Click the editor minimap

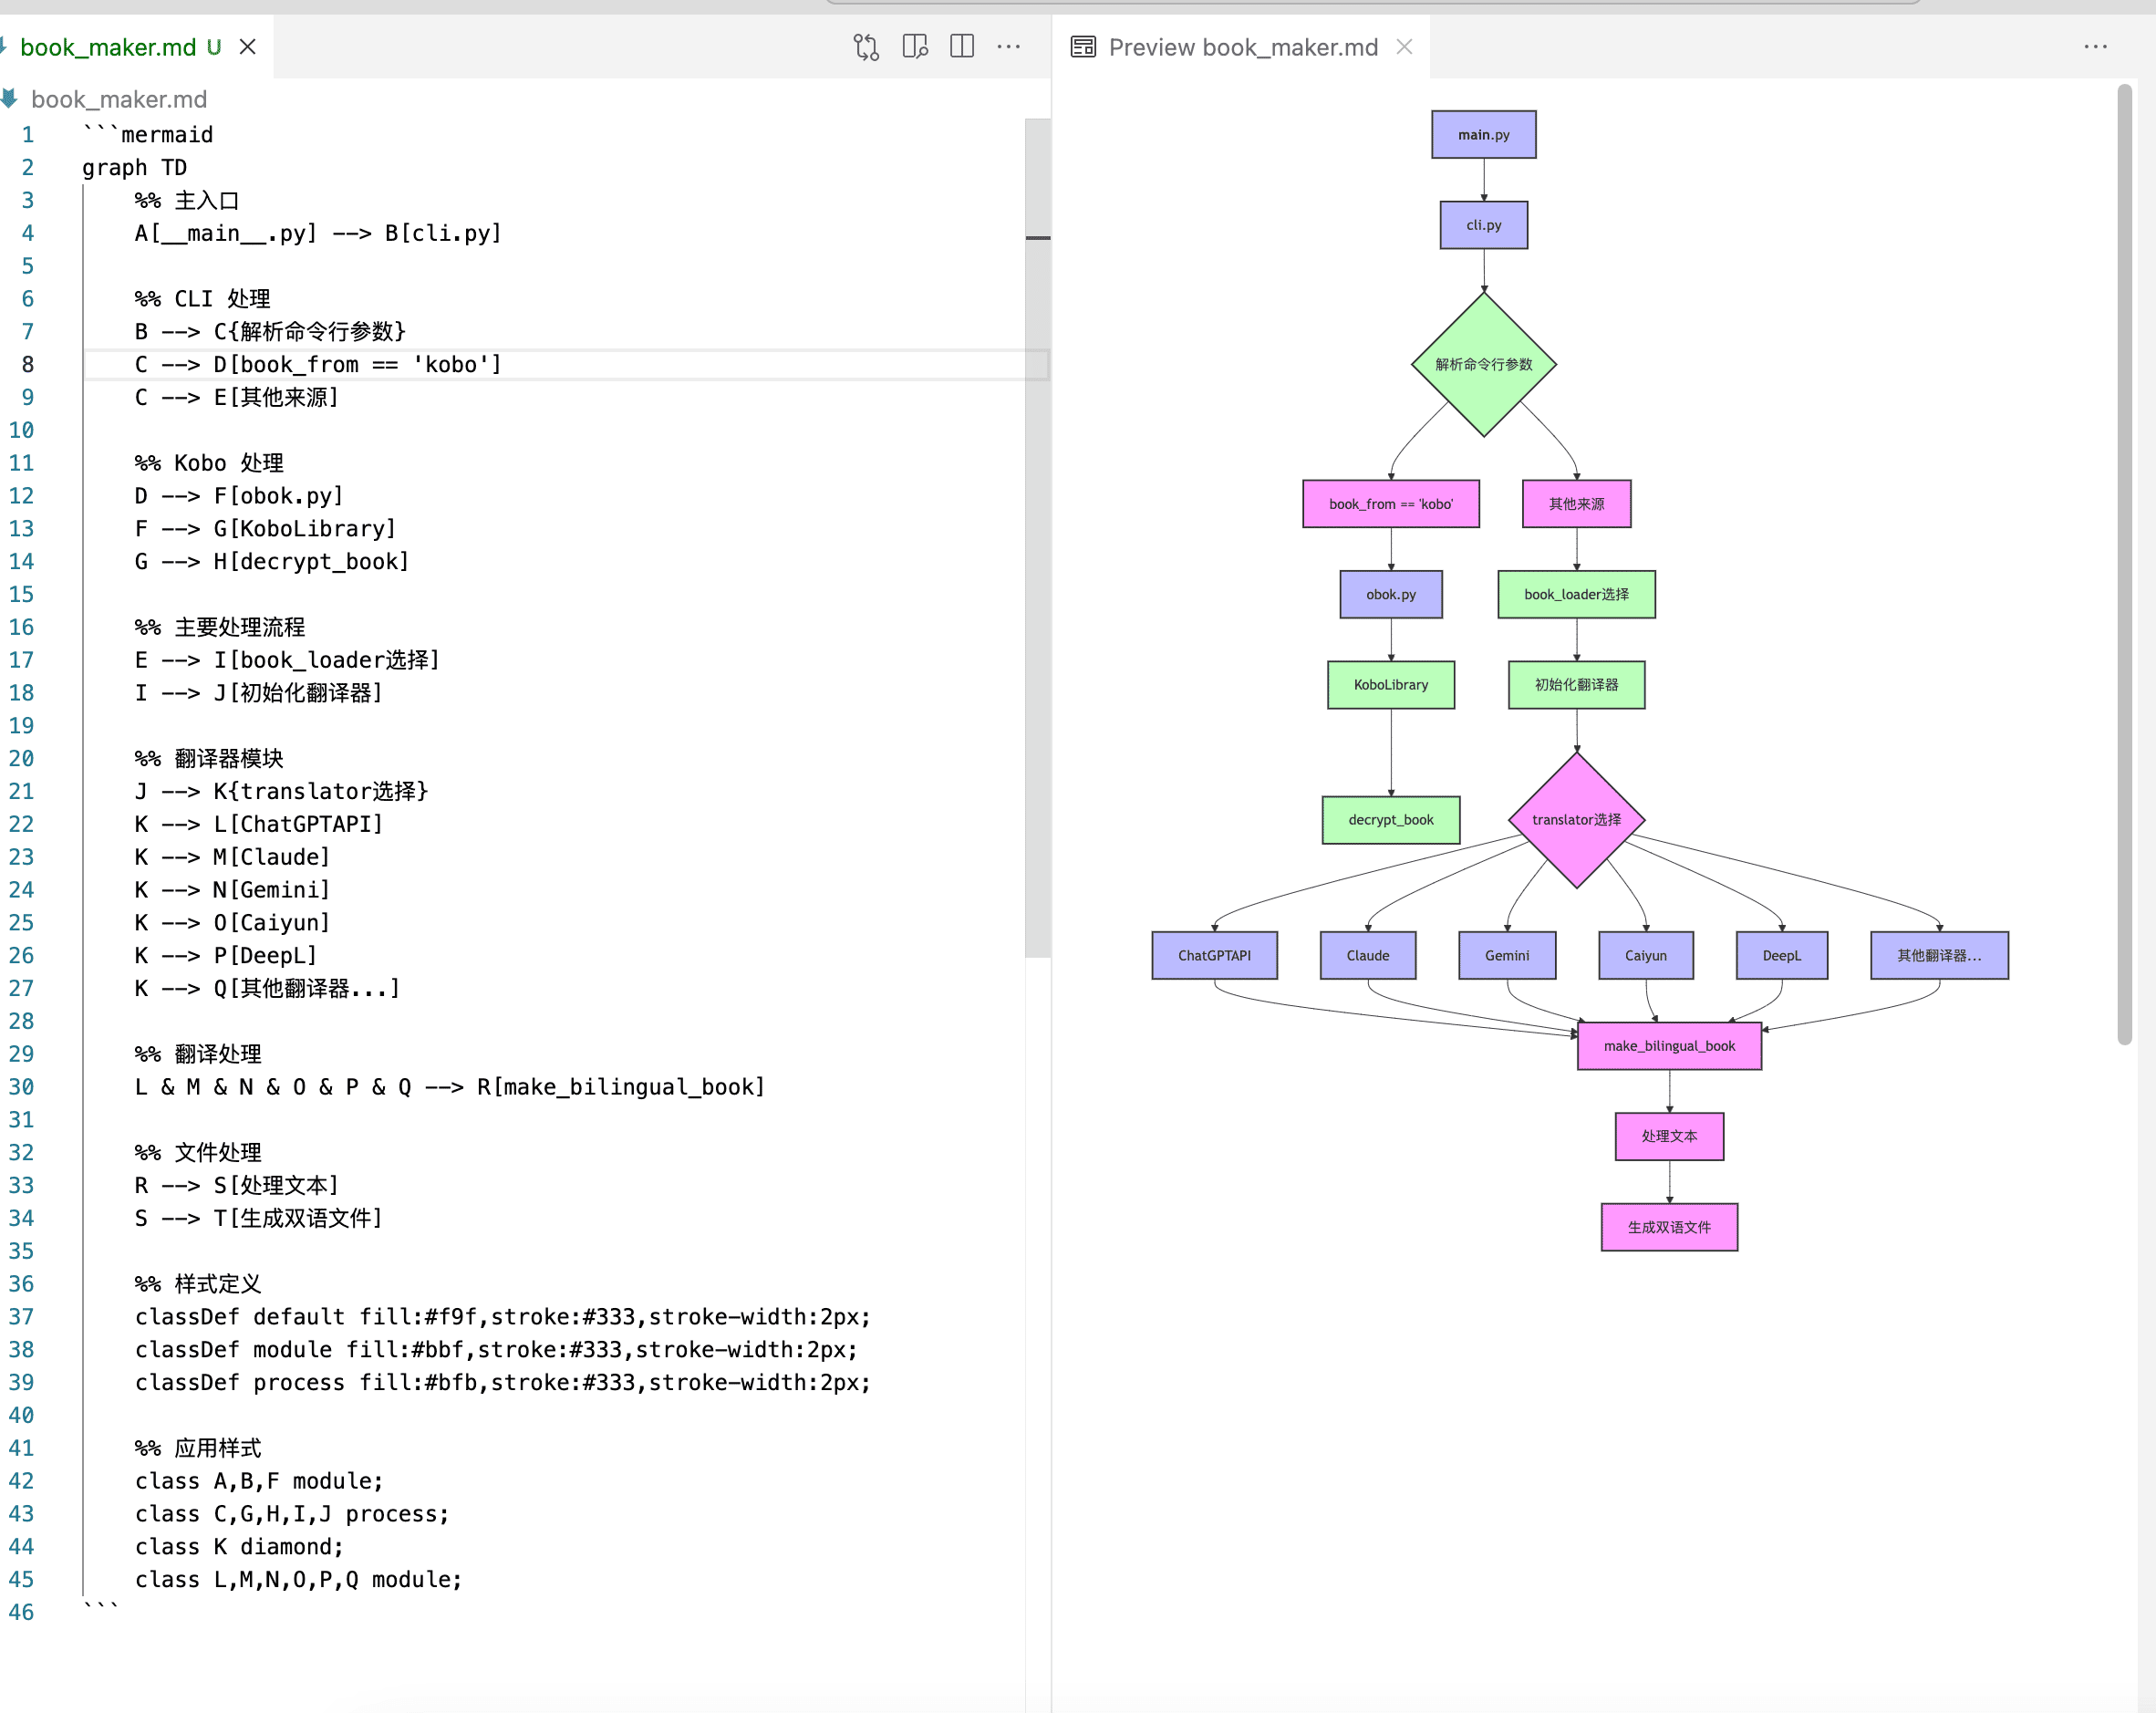1037,538
